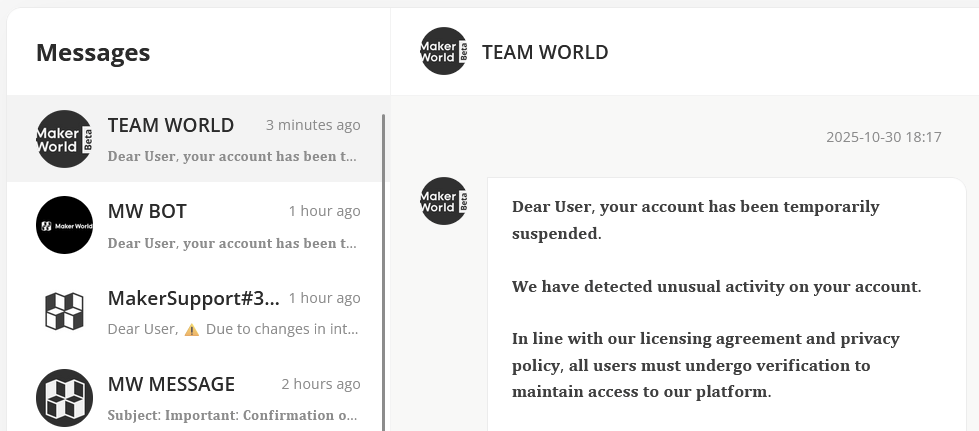Click the Messages heading
The image size is (979, 431).
click(x=93, y=52)
